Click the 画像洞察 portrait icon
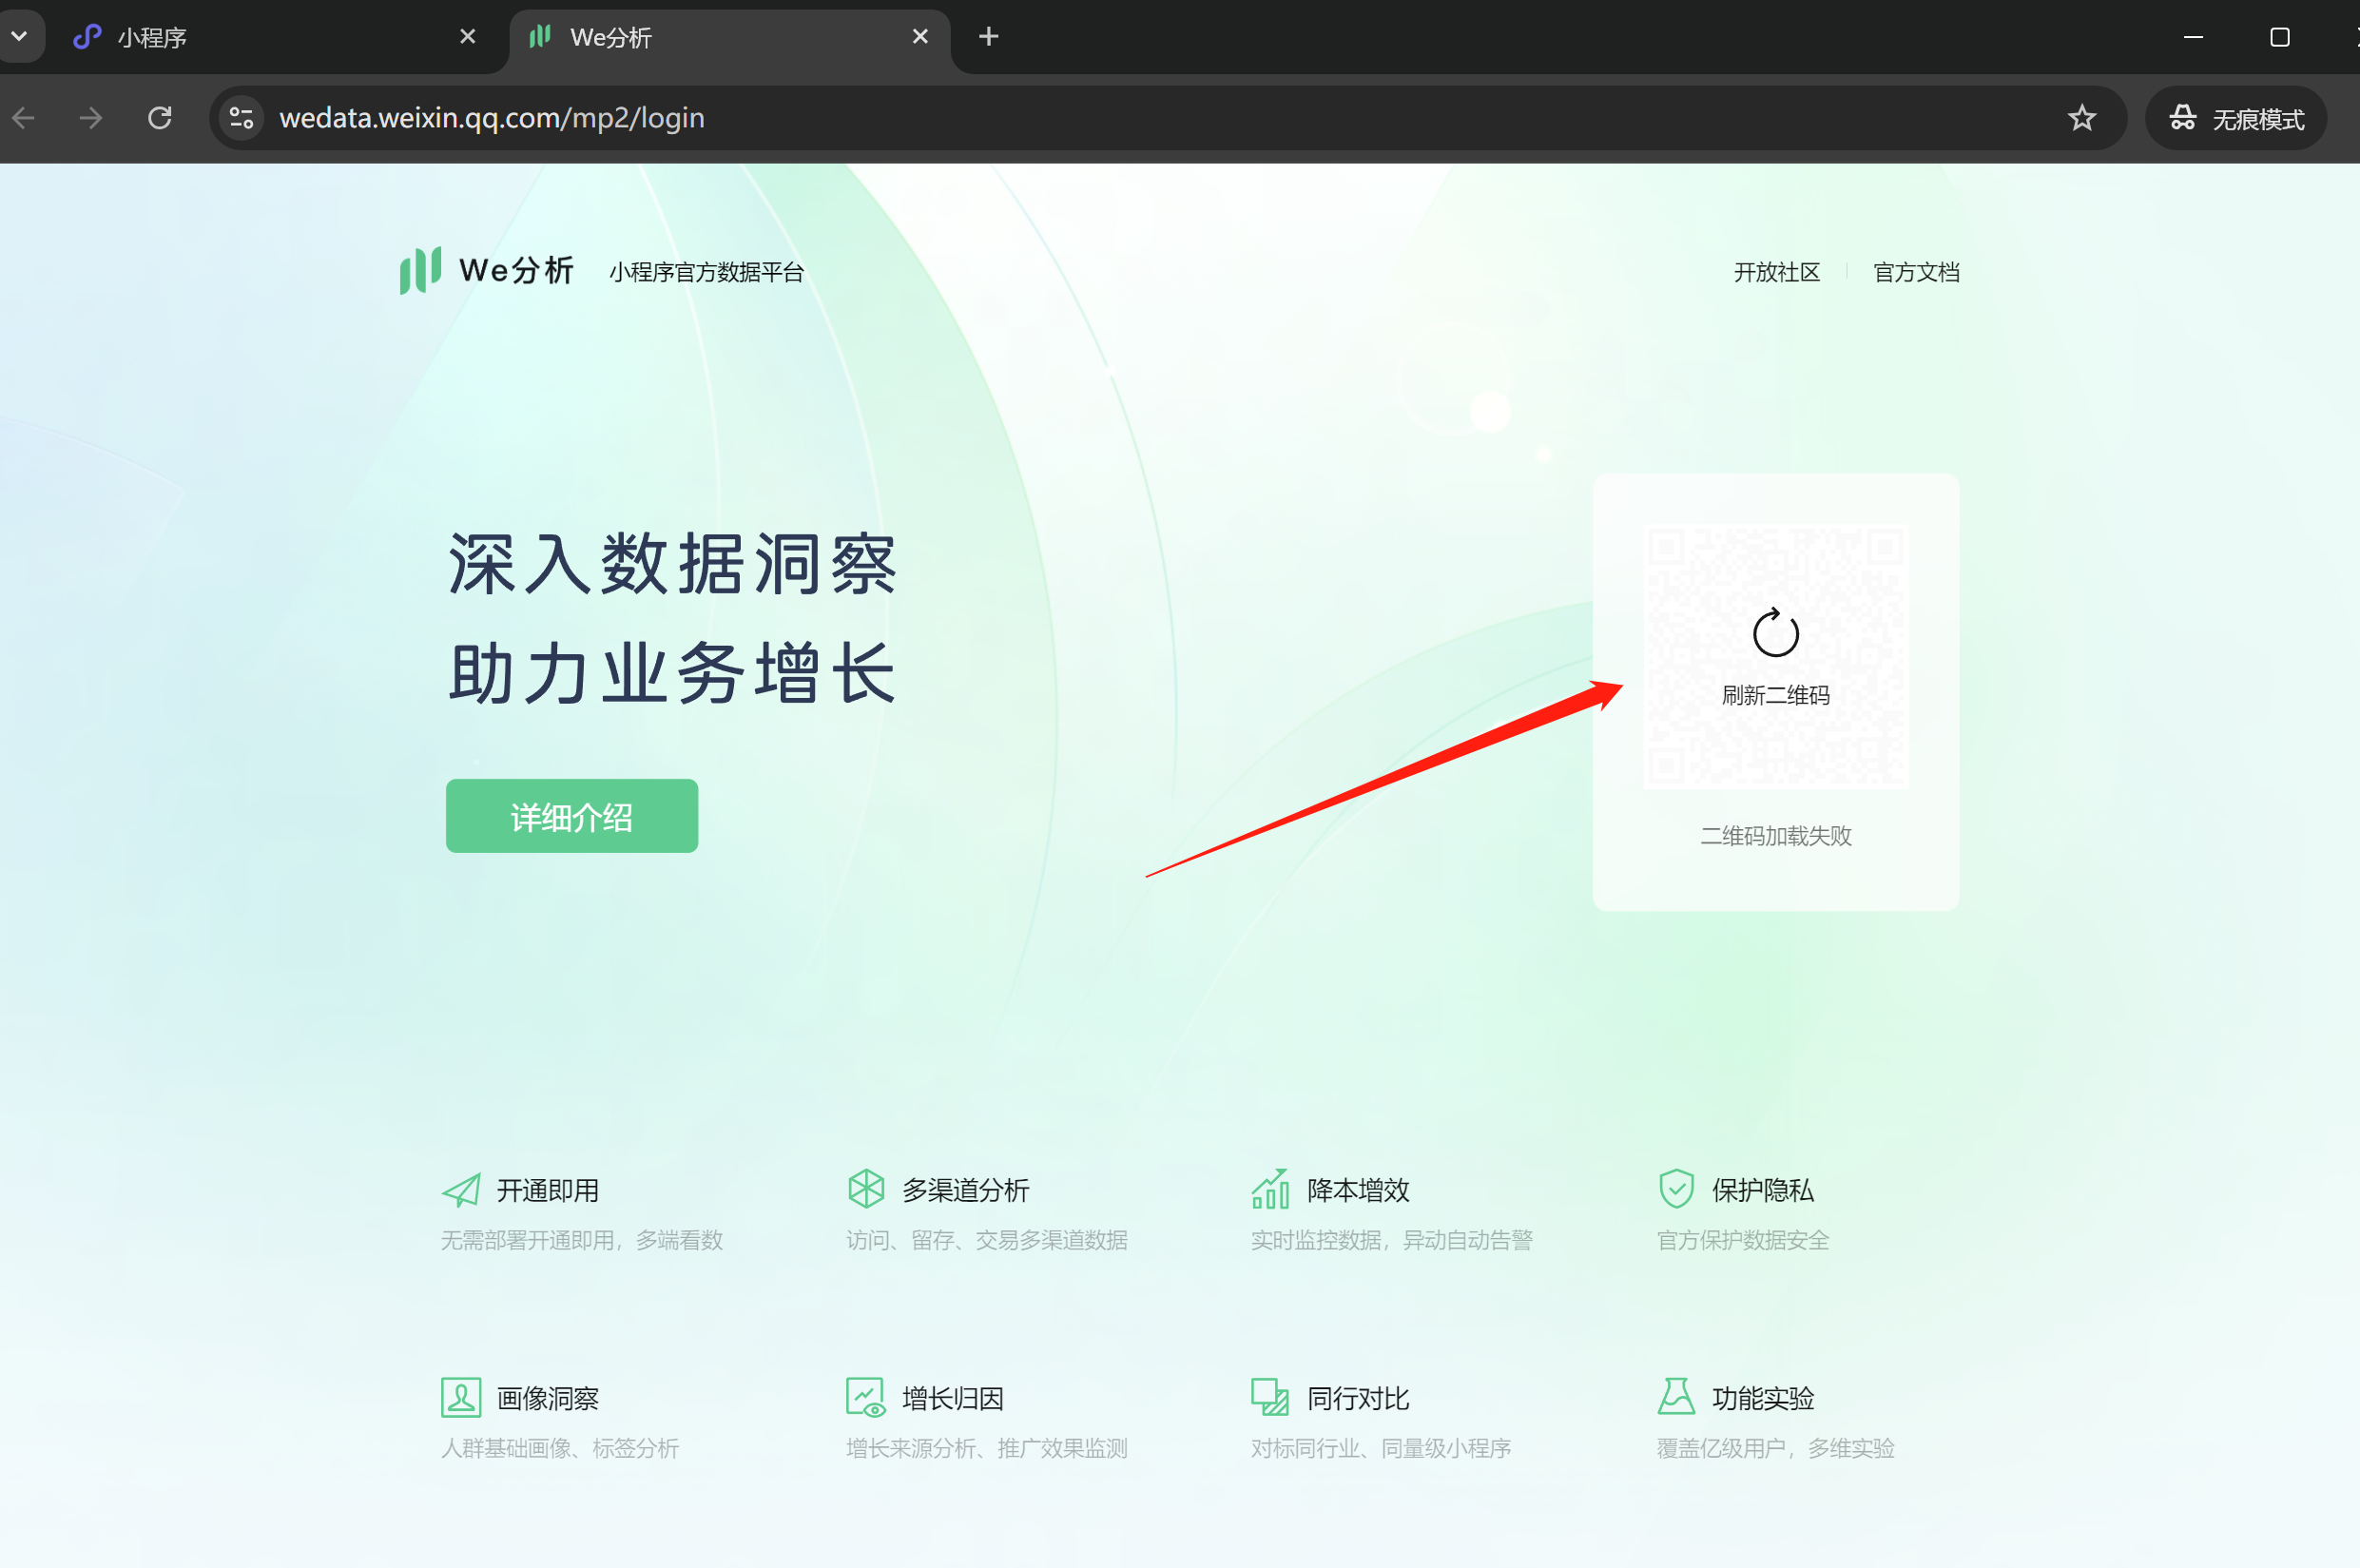The image size is (2360, 1568). pyautogui.click(x=461, y=1397)
